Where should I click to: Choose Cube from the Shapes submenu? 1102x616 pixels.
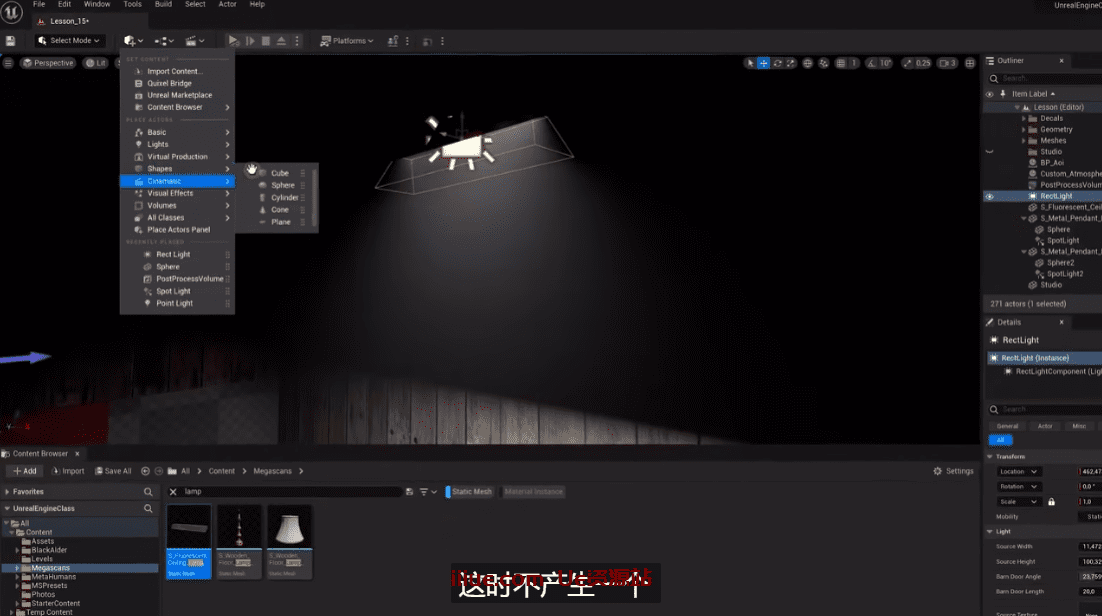tap(279, 173)
